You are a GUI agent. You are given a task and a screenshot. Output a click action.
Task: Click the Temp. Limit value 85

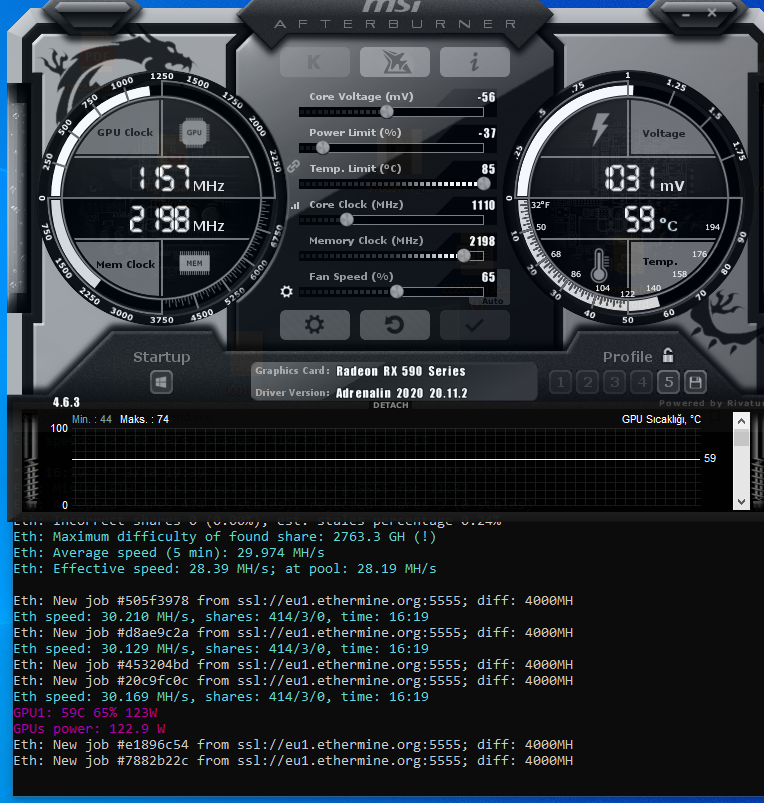pyautogui.click(x=489, y=169)
